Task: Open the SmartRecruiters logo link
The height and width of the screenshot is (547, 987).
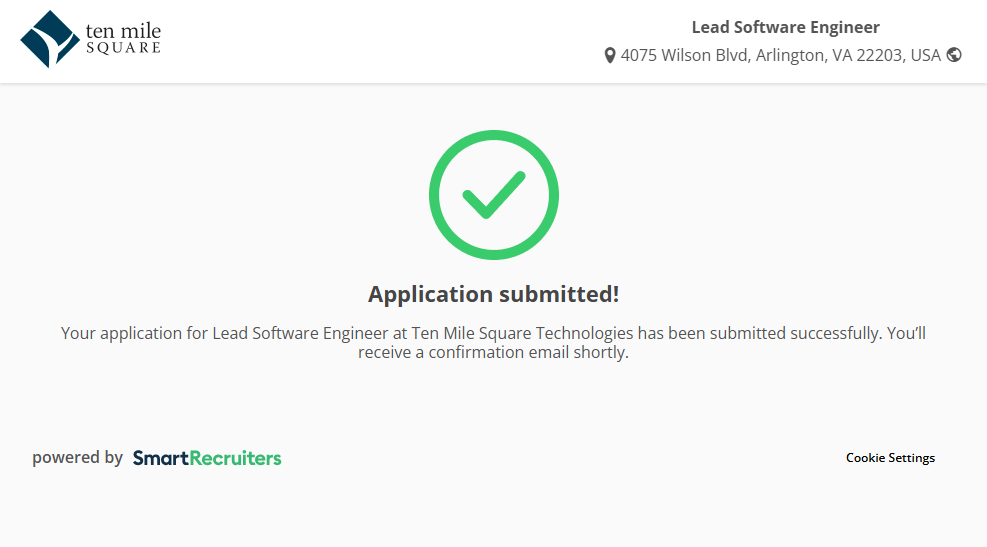Action: tap(207, 458)
